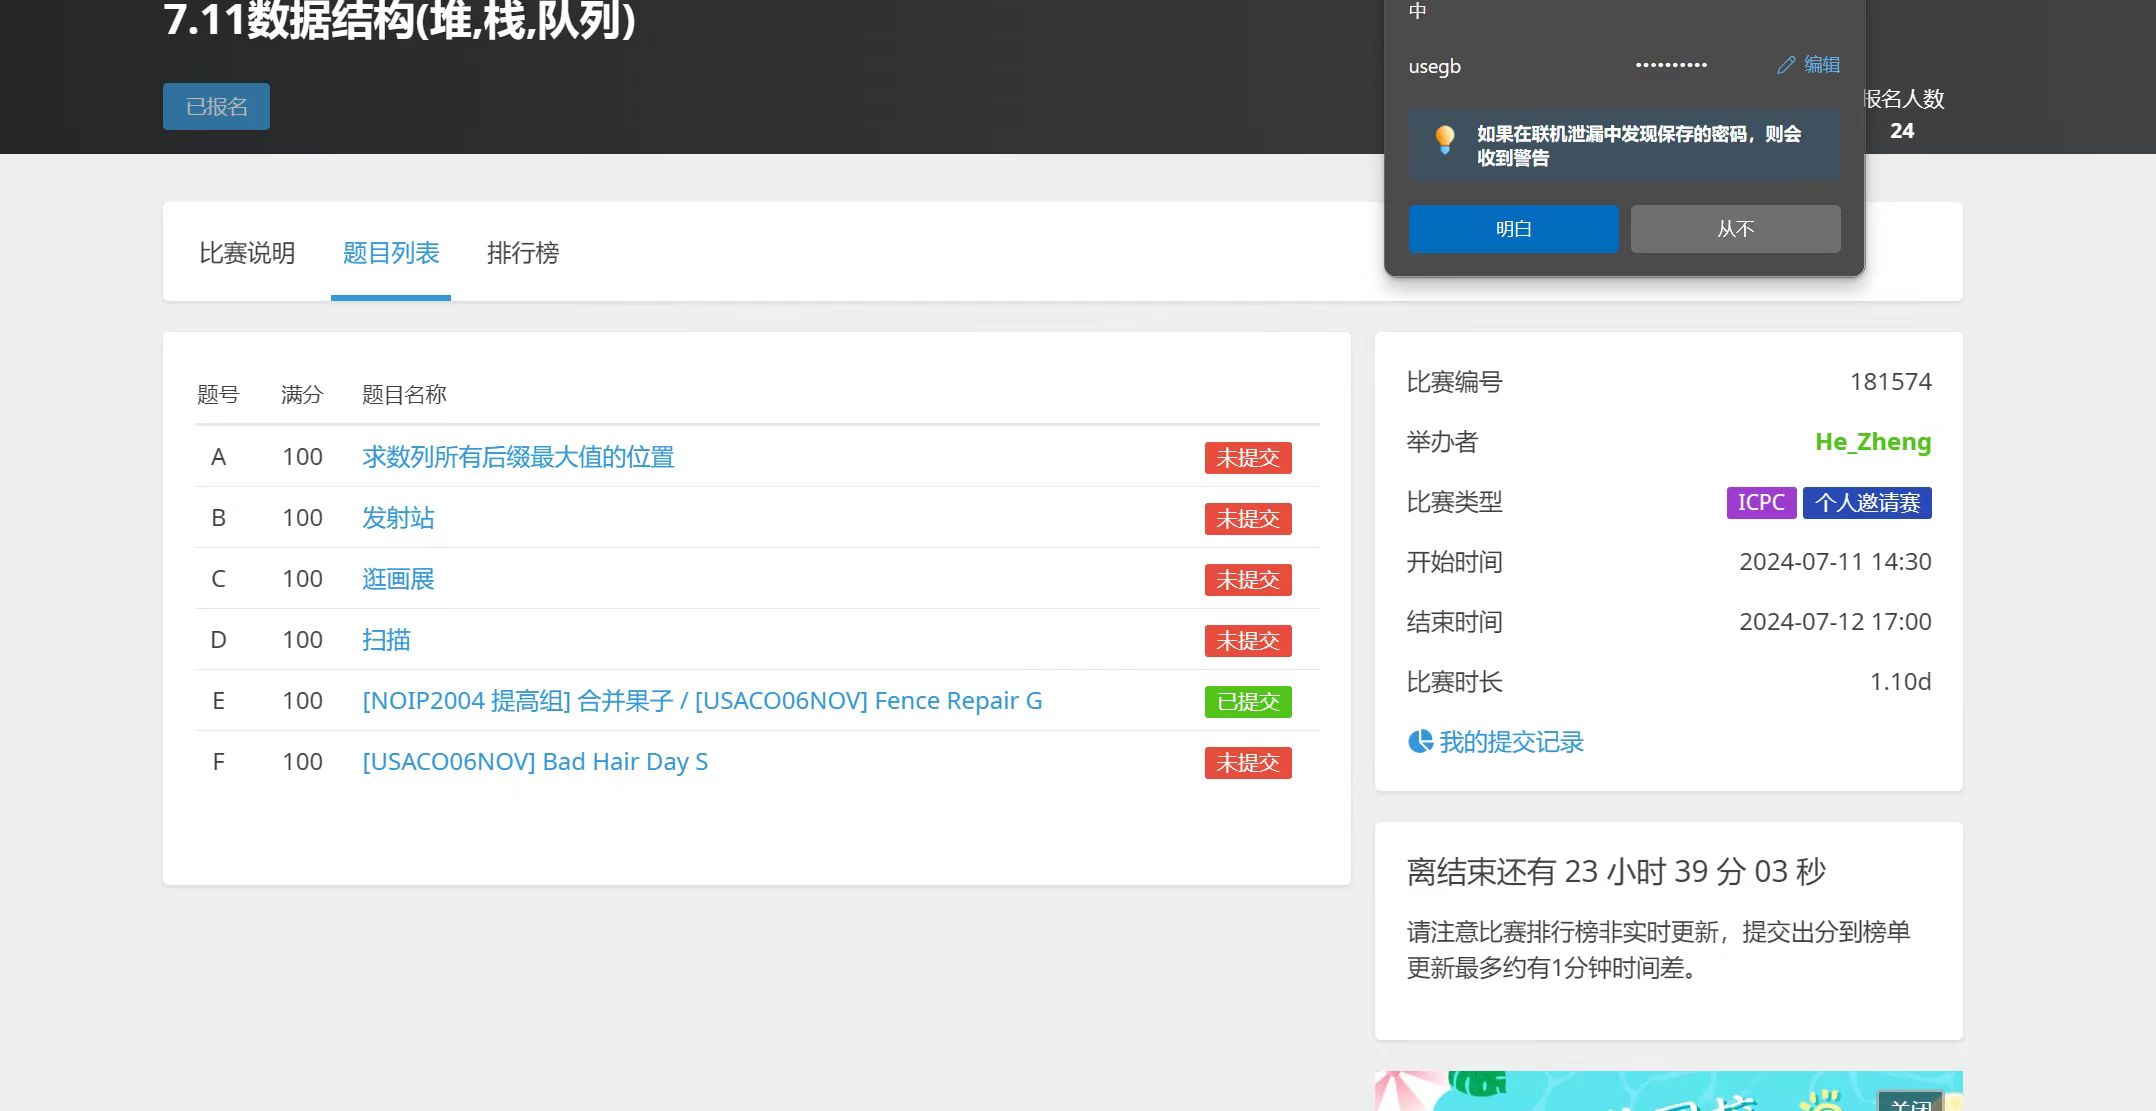The width and height of the screenshot is (2156, 1111).
Task: Open the 扫描 problem link
Action: coord(386,640)
